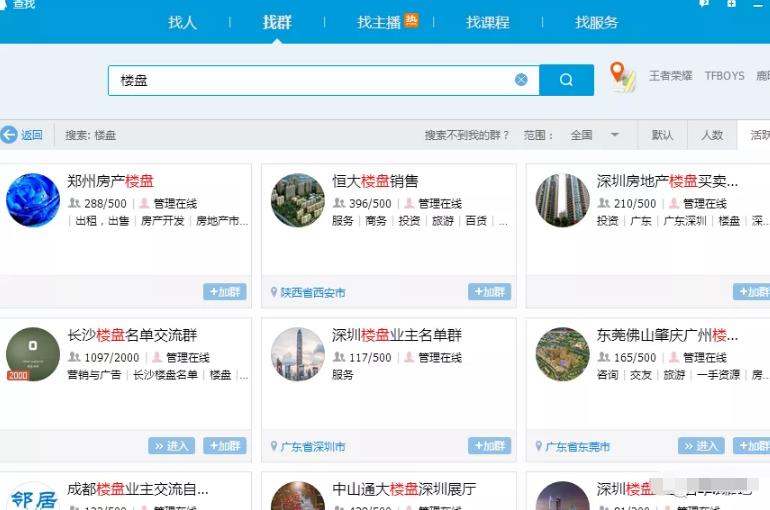Join the 郑州房产楼盘 group via 加群
The width and height of the screenshot is (770, 510).
tap(225, 292)
